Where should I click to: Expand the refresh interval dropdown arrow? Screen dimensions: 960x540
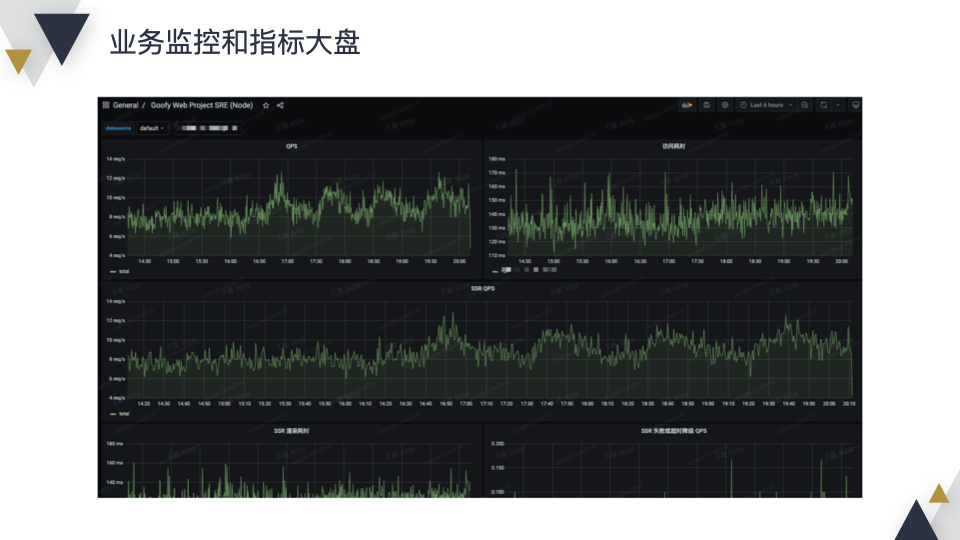(x=838, y=105)
